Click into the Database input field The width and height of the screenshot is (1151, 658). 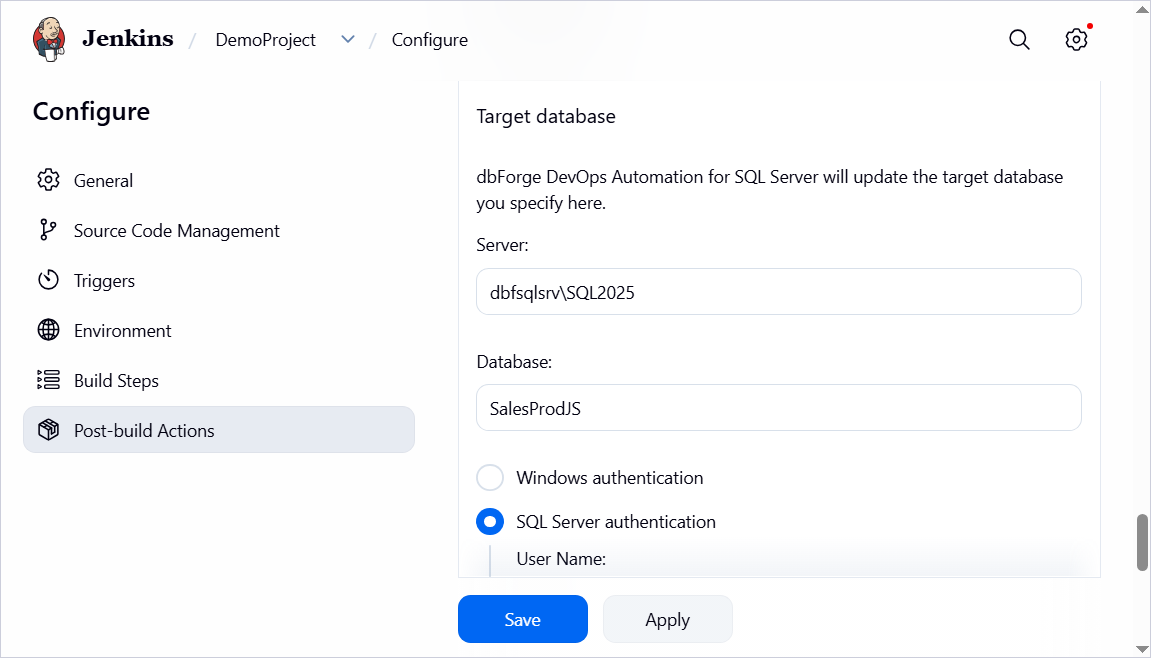778,408
